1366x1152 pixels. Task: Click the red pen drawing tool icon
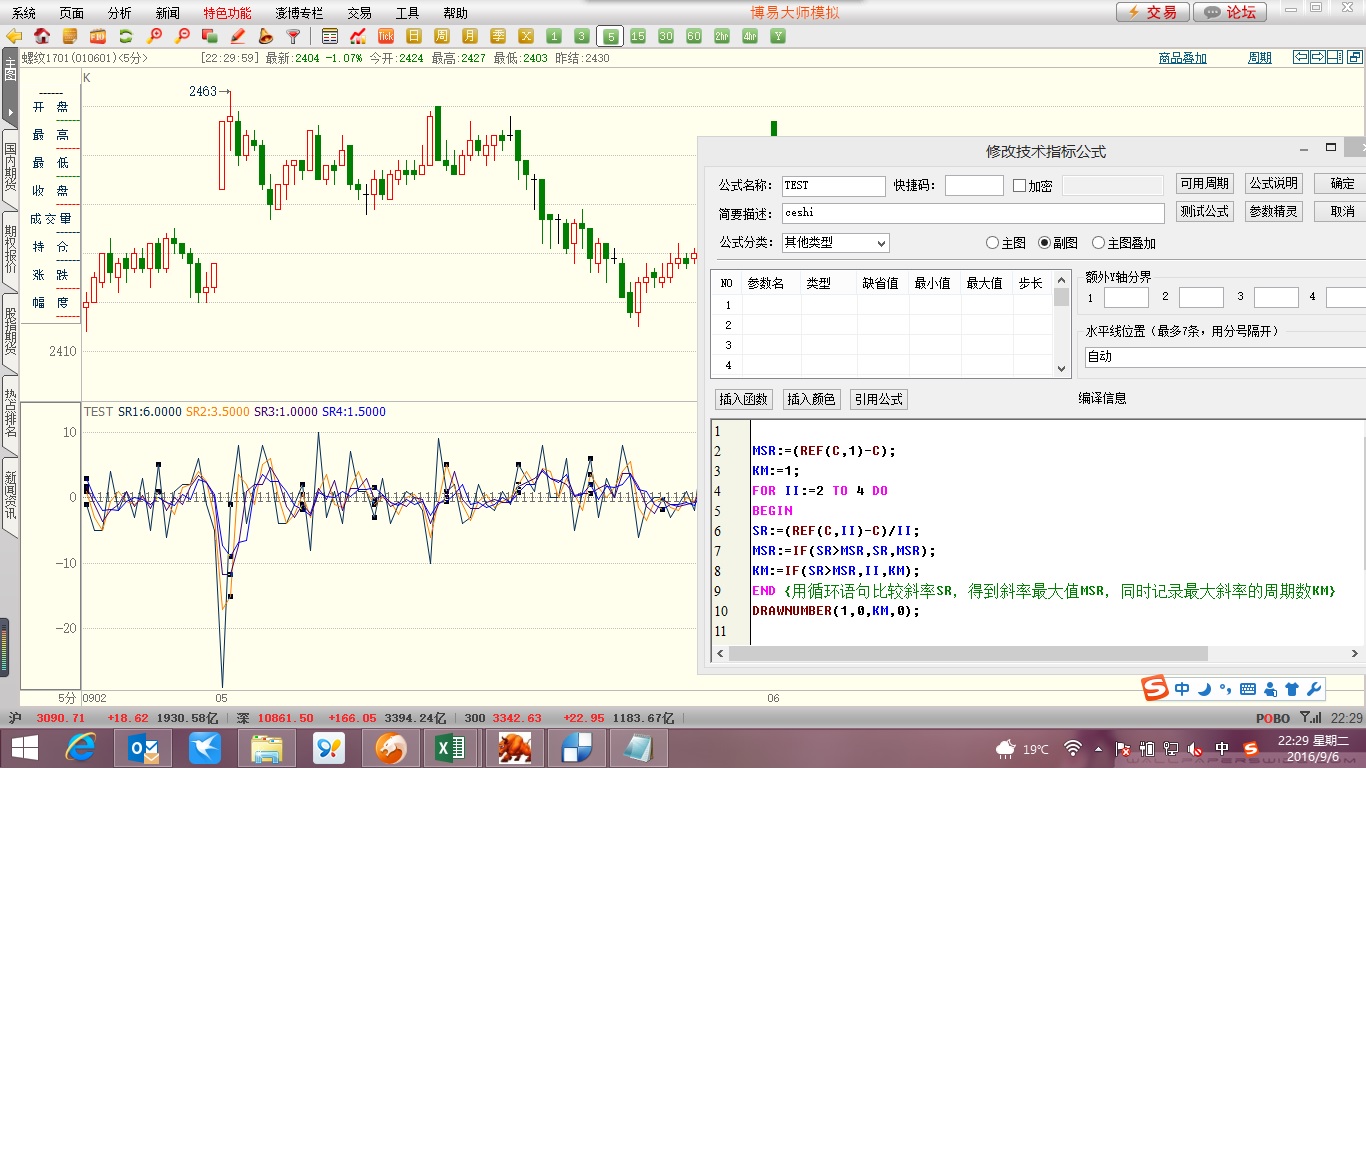coord(238,36)
